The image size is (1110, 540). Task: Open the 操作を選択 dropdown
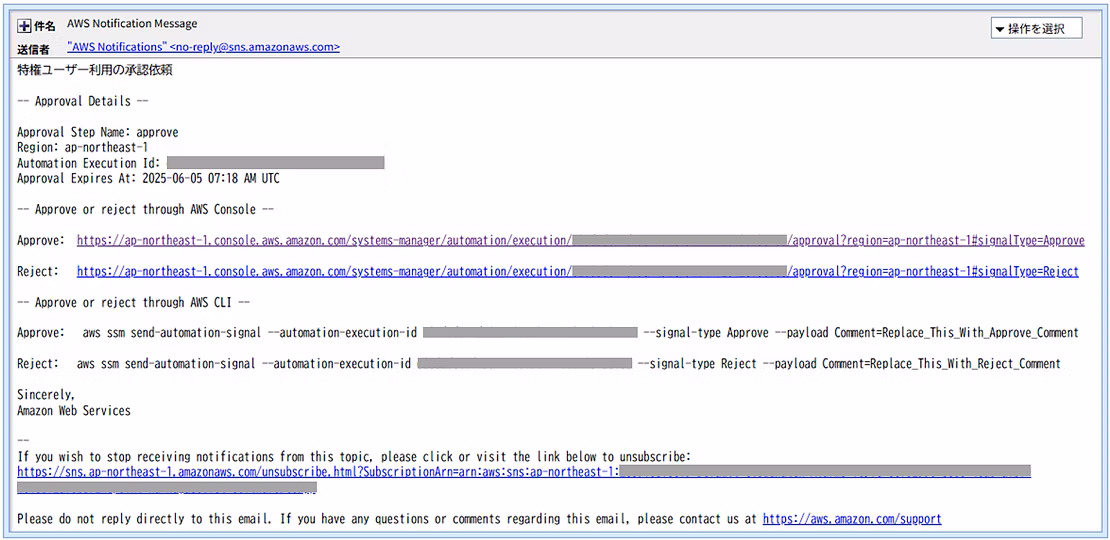click(1036, 28)
